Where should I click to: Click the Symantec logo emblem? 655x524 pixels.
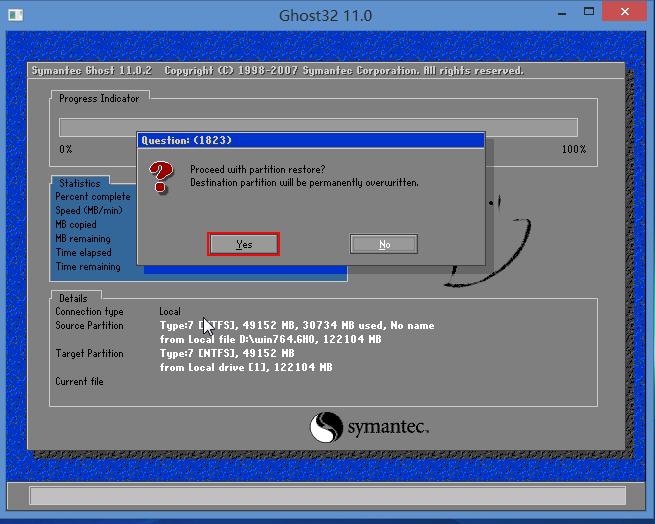[326, 428]
